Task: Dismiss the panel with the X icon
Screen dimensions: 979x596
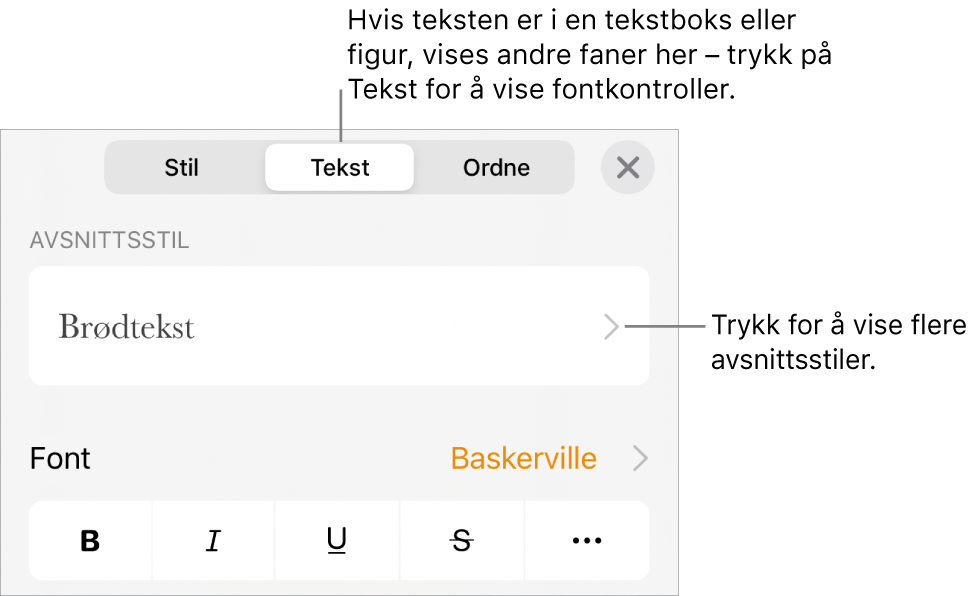Action: (x=628, y=167)
